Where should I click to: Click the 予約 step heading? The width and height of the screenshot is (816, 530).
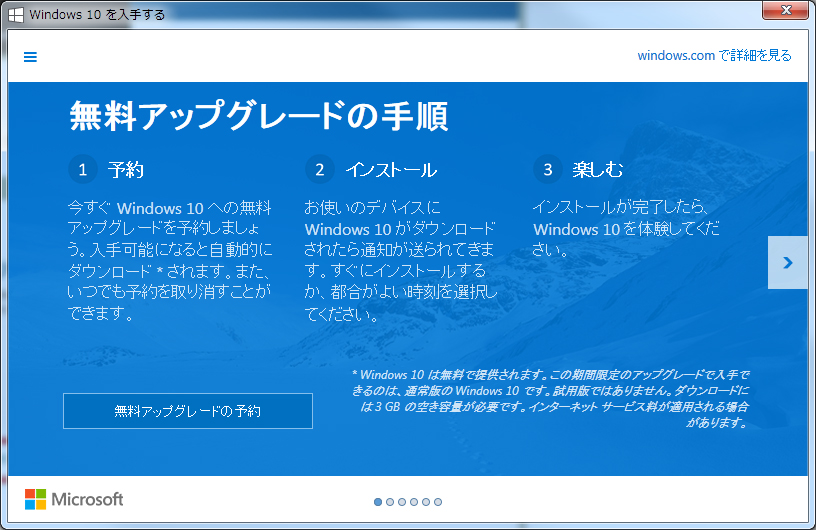point(125,170)
